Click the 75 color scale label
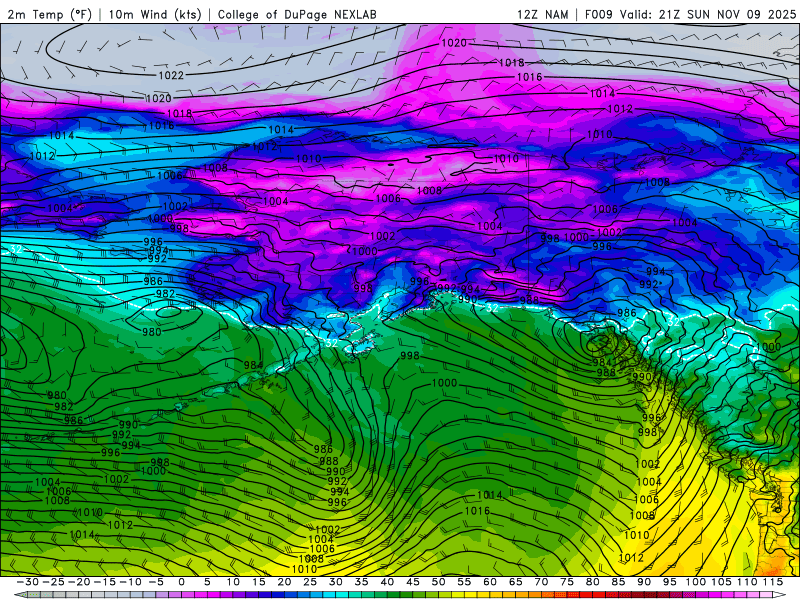This screenshot has width=800, height=600. coord(567,582)
